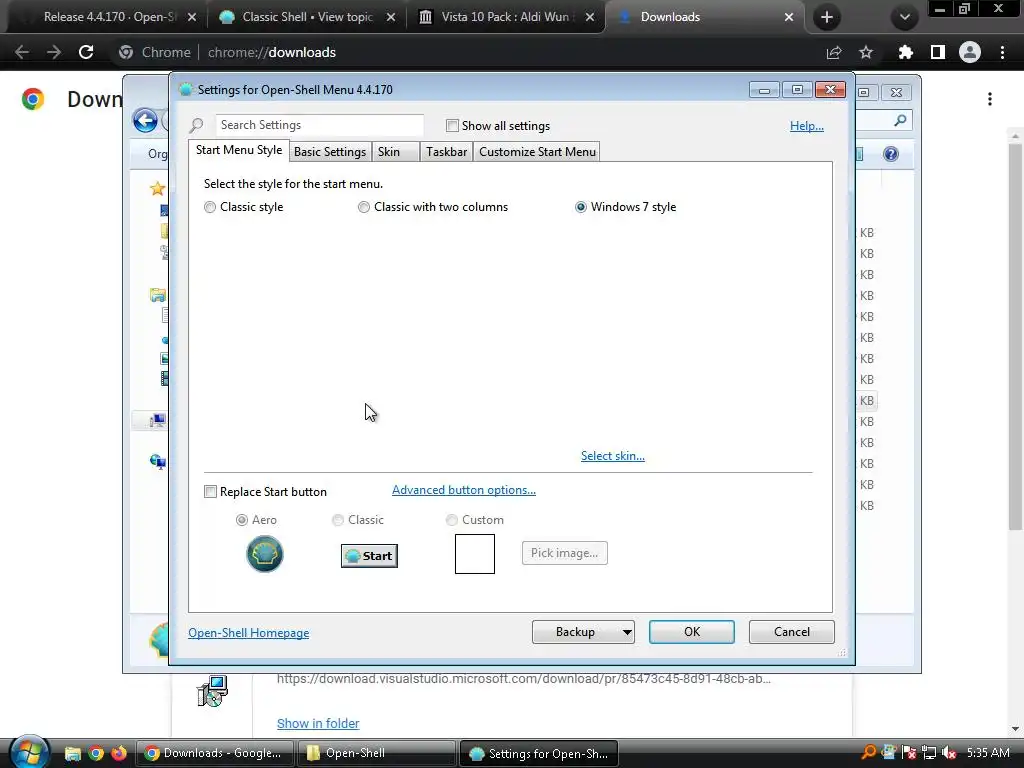This screenshot has width=1024, height=768.
Task: Toggle the Chrome side panel icon
Action: pos(938,52)
